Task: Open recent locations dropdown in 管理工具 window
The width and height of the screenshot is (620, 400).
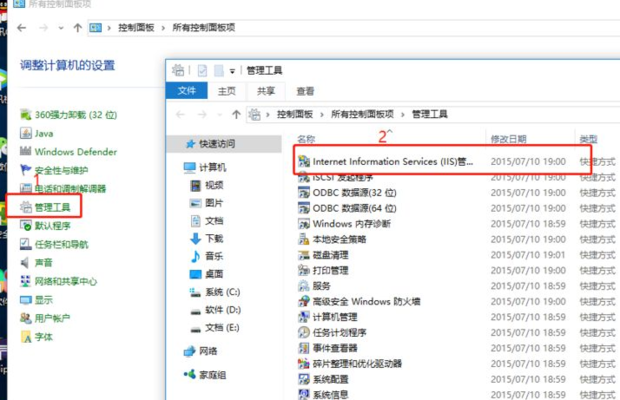Action: (220, 115)
